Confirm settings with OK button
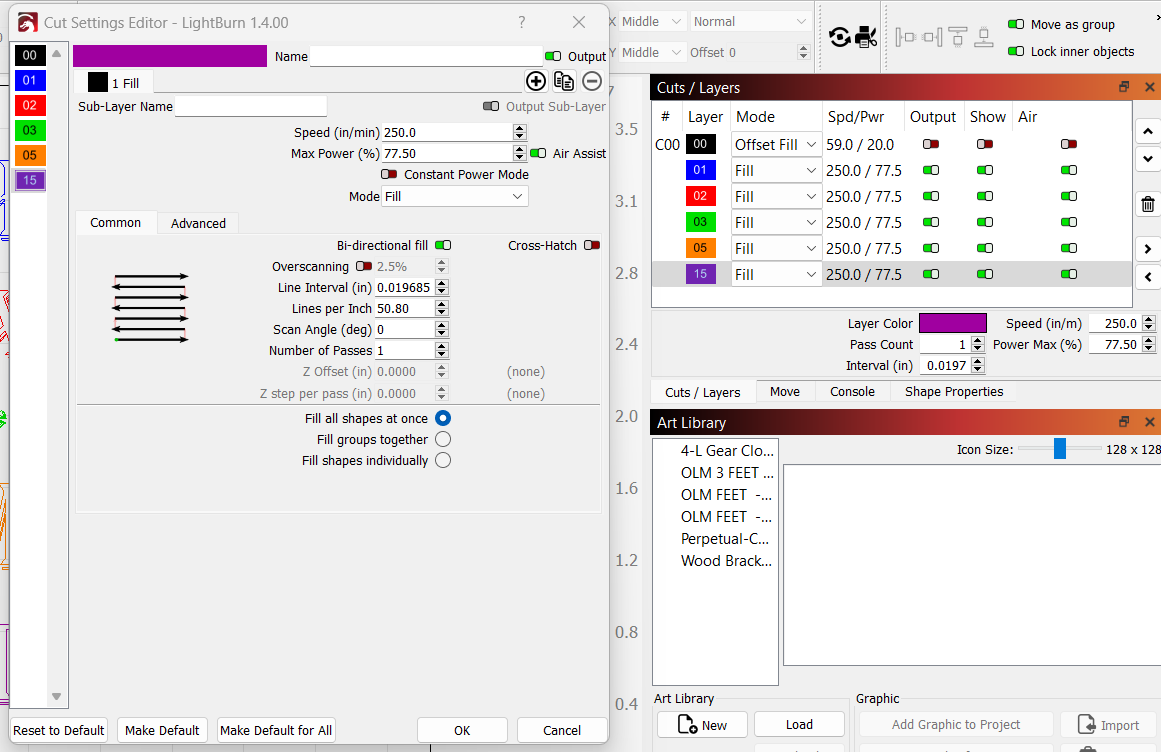The image size is (1161, 752). pyautogui.click(x=462, y=730)
